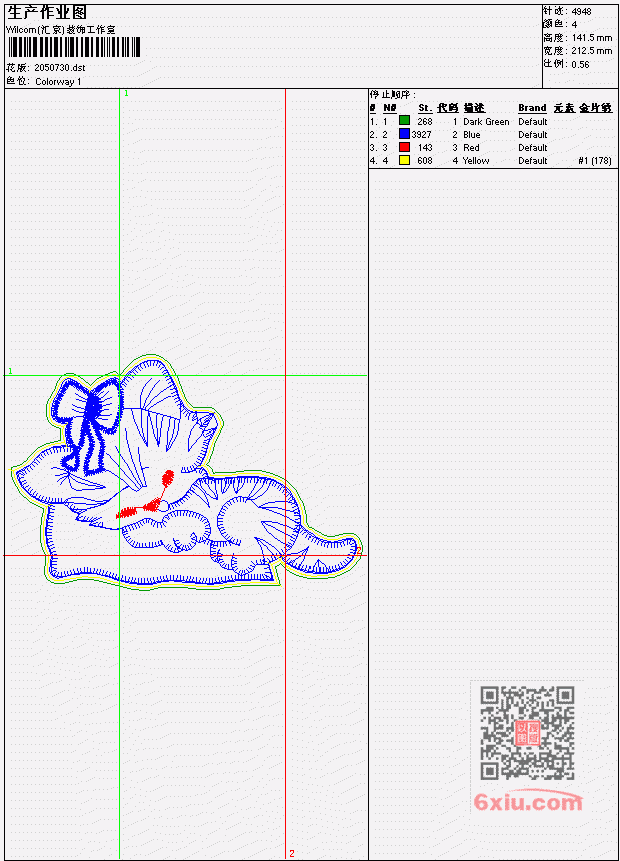The width and height of the screenshot is (620, 861).
Task: Choose the Yellow thread color swatch
Action: coord(404,160)
